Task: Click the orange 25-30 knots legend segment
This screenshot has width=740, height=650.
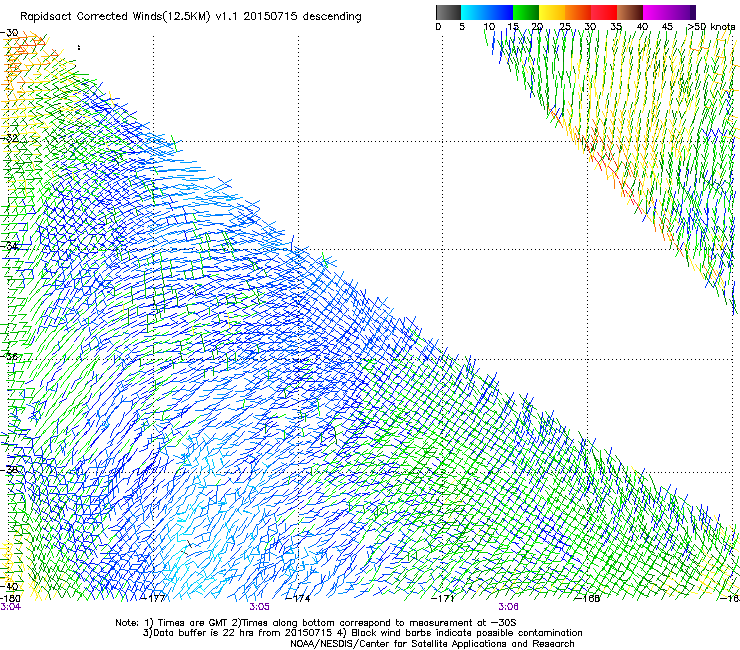Action: click(x=578, y=12)
